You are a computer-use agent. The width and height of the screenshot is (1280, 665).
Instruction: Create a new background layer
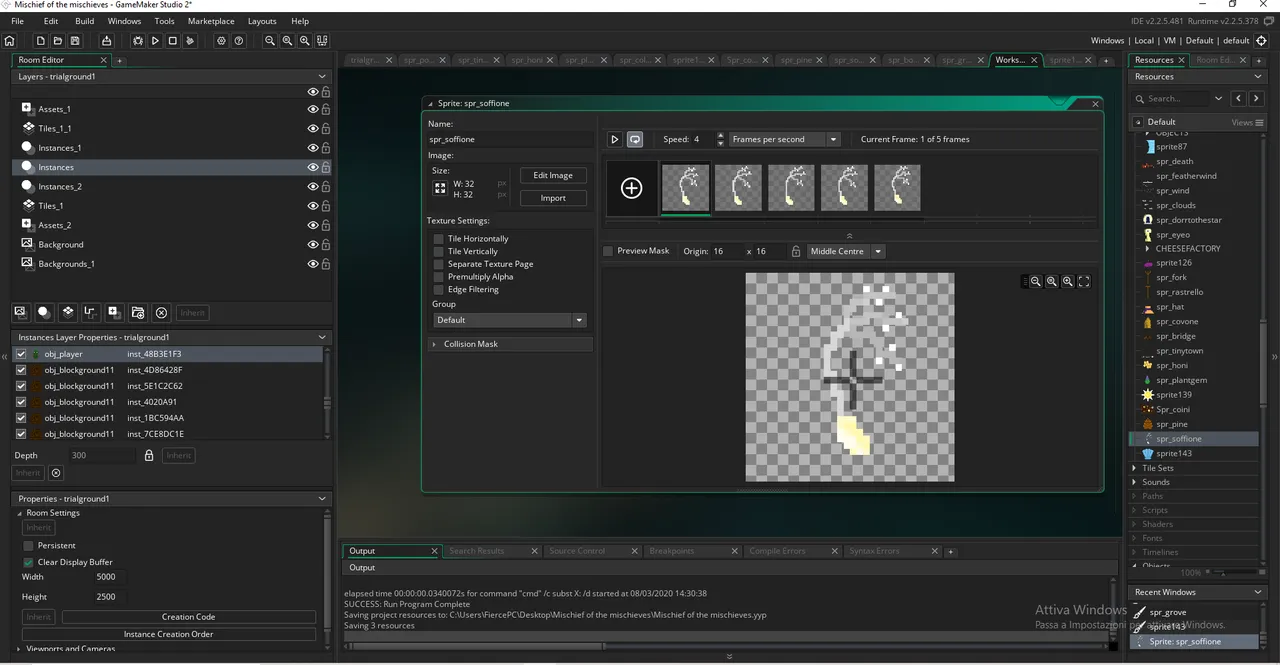point(20,312)
